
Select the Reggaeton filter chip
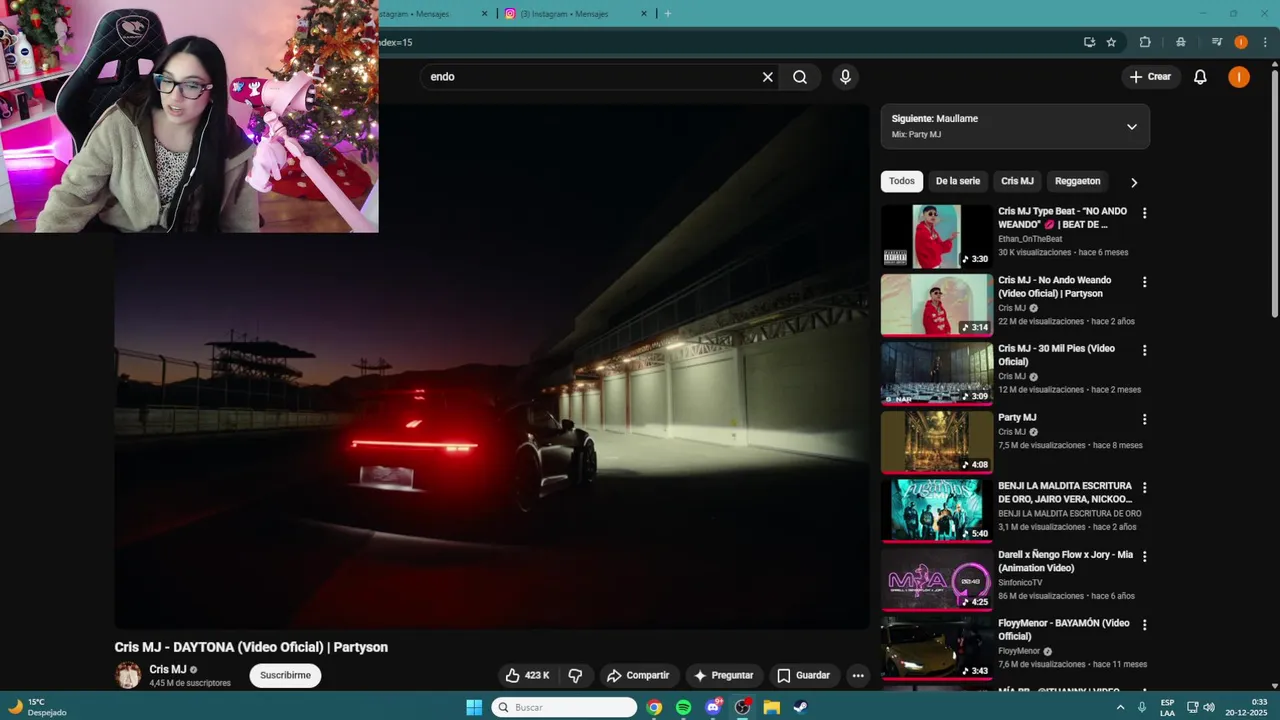point(1077,181)
